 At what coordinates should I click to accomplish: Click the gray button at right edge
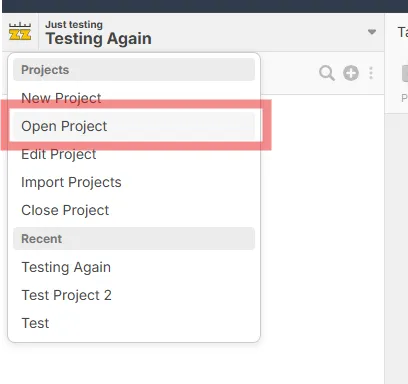[x=405, y=73]
